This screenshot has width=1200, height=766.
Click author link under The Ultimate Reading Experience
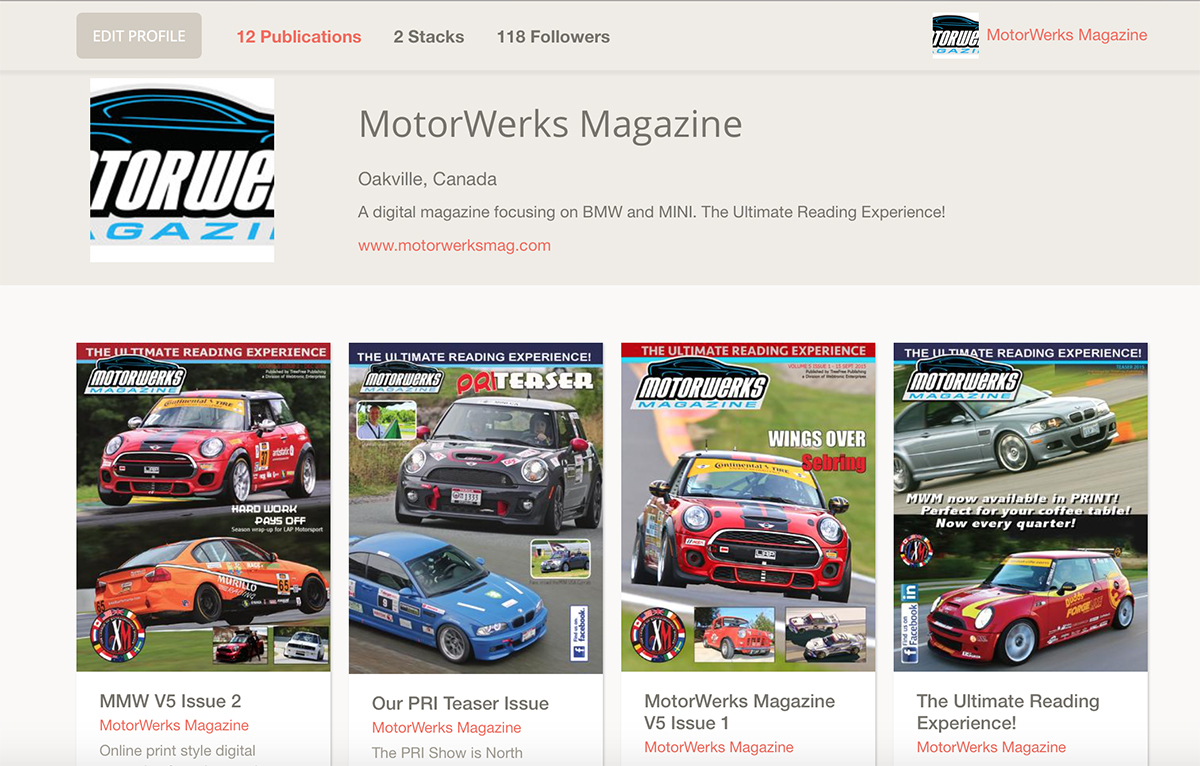[x=991, y=747]
